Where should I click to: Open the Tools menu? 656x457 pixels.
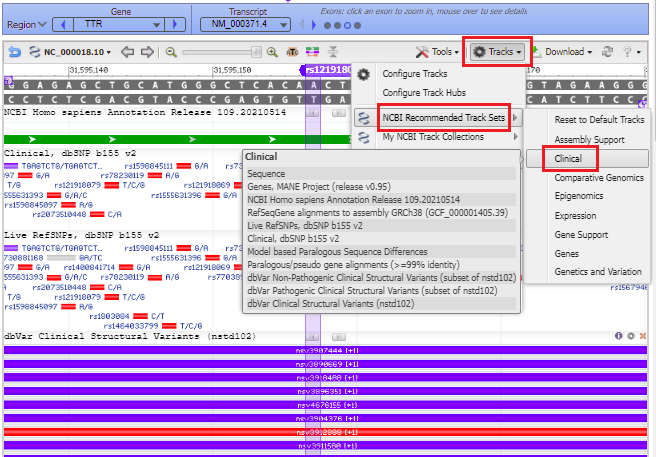(438, 51)
